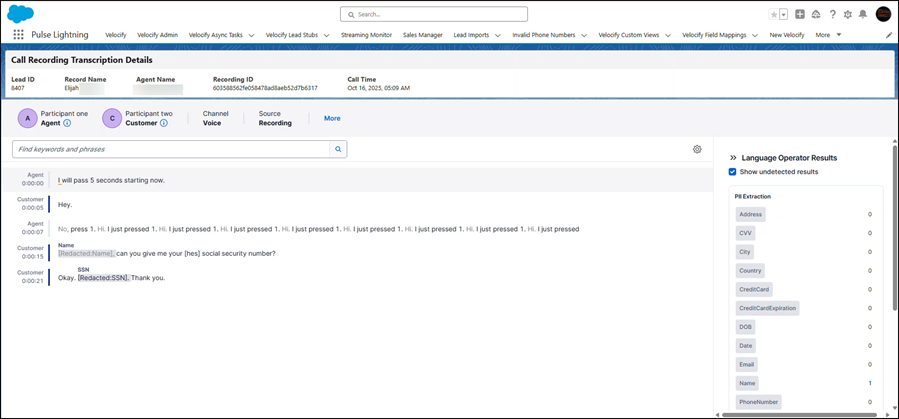Open the App Launcher grid icon

point(18,35)
